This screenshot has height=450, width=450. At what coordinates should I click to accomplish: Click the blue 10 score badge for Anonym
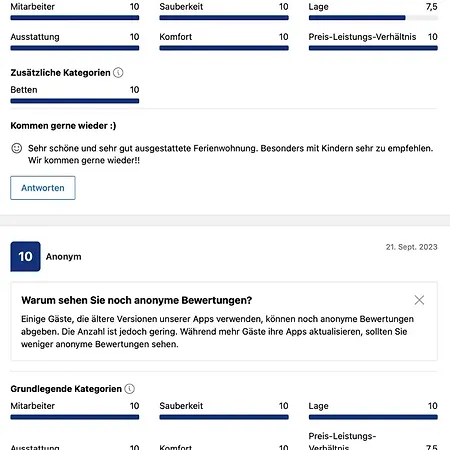pyautogui.click(x=25, y=256)
